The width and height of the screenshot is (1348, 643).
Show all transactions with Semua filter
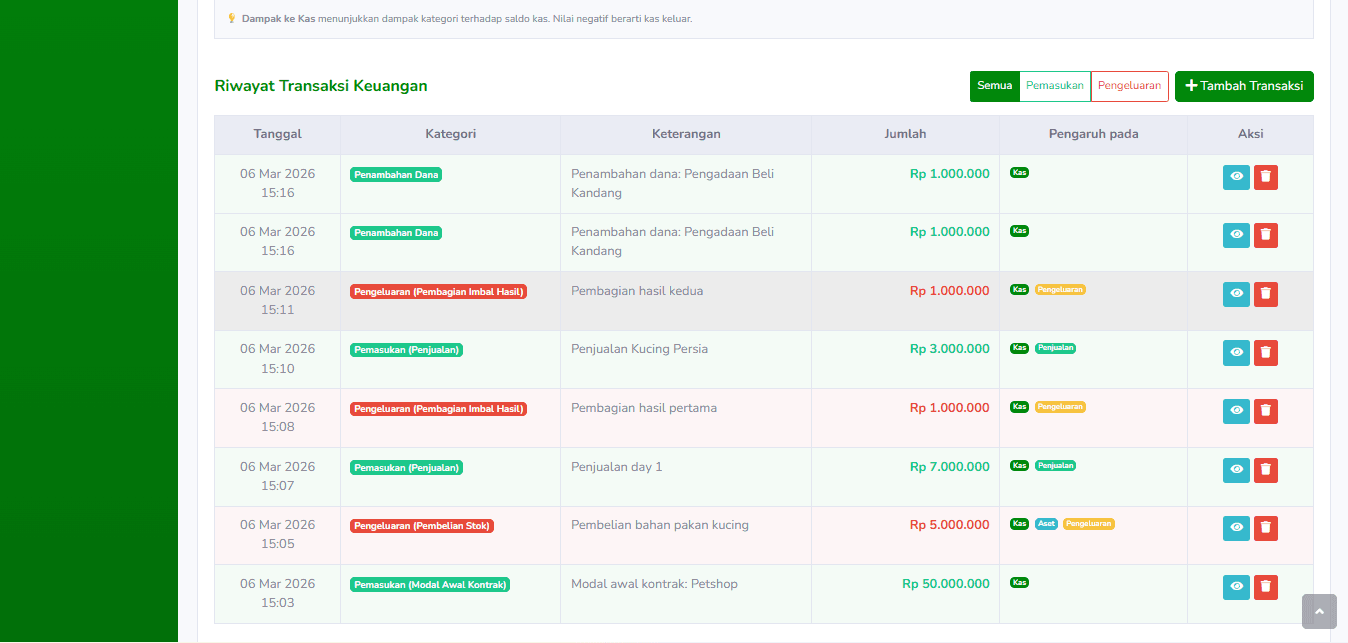(x=994, y=86)
